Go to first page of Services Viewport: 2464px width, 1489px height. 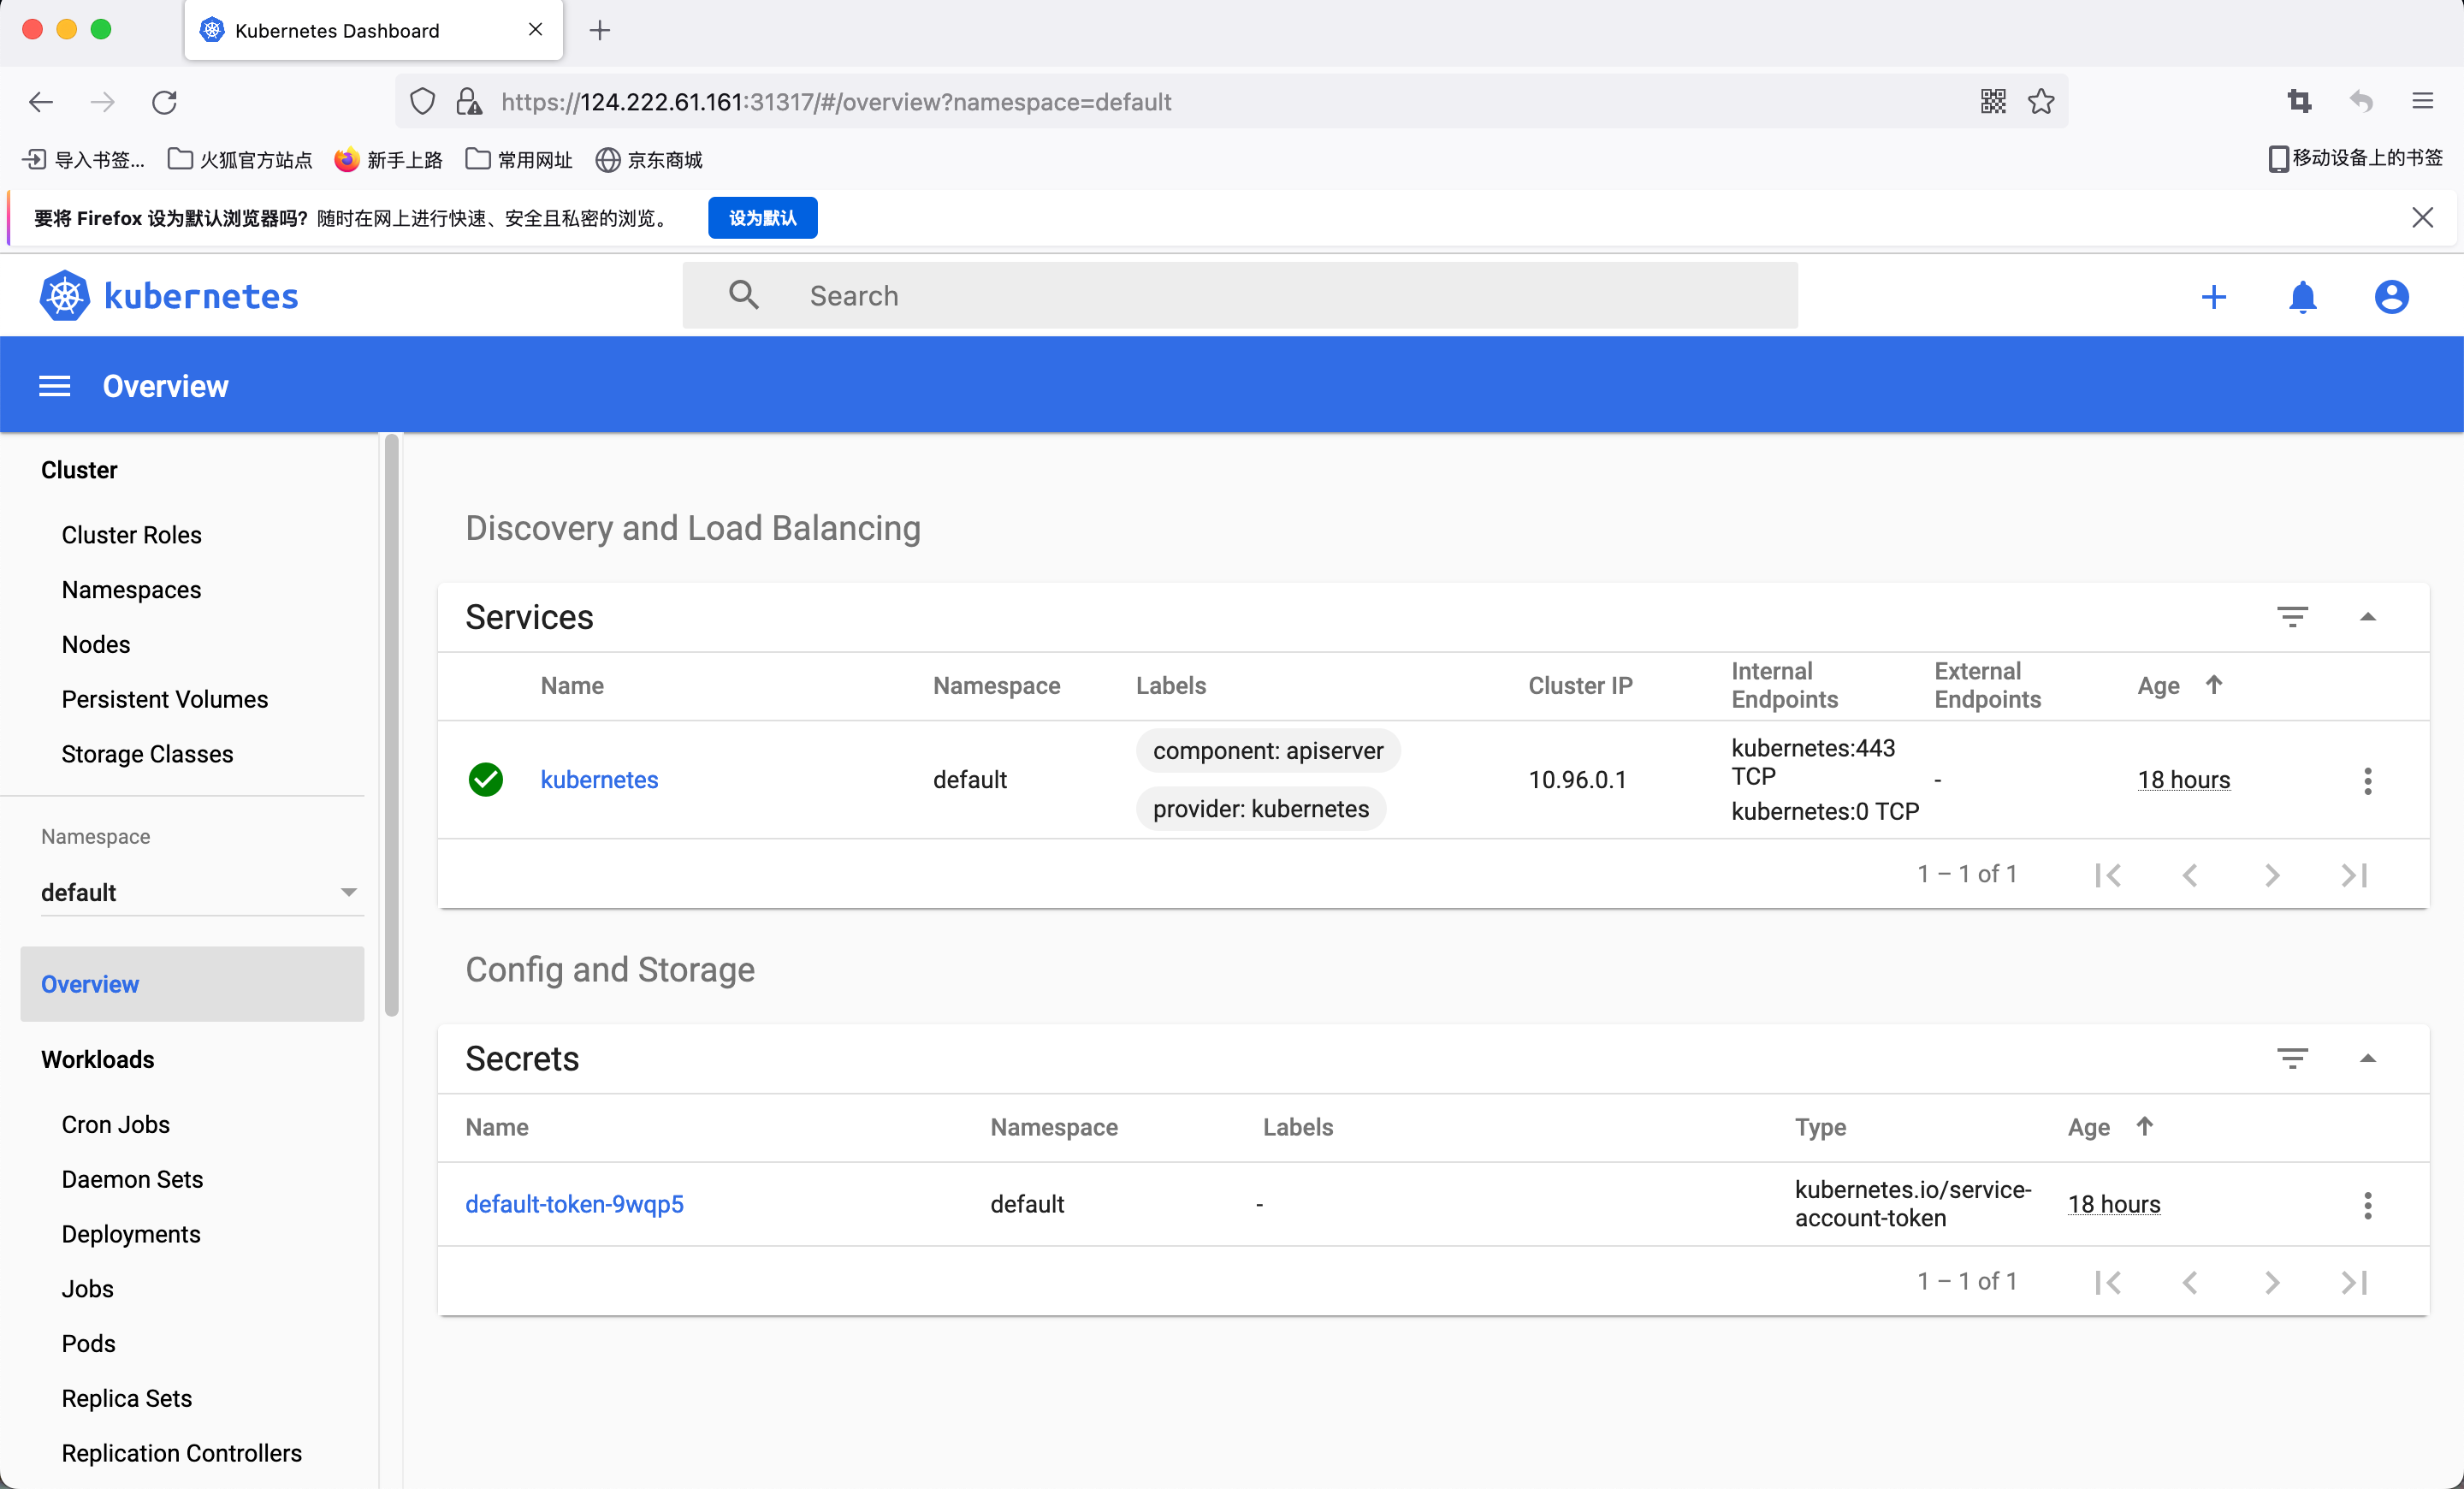(2107, 875)
